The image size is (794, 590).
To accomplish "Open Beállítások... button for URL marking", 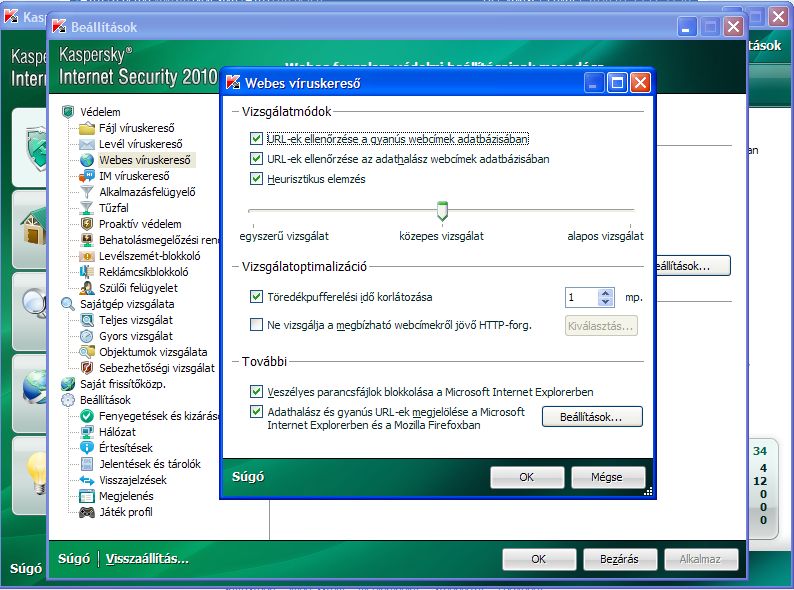I will (592, 417).
